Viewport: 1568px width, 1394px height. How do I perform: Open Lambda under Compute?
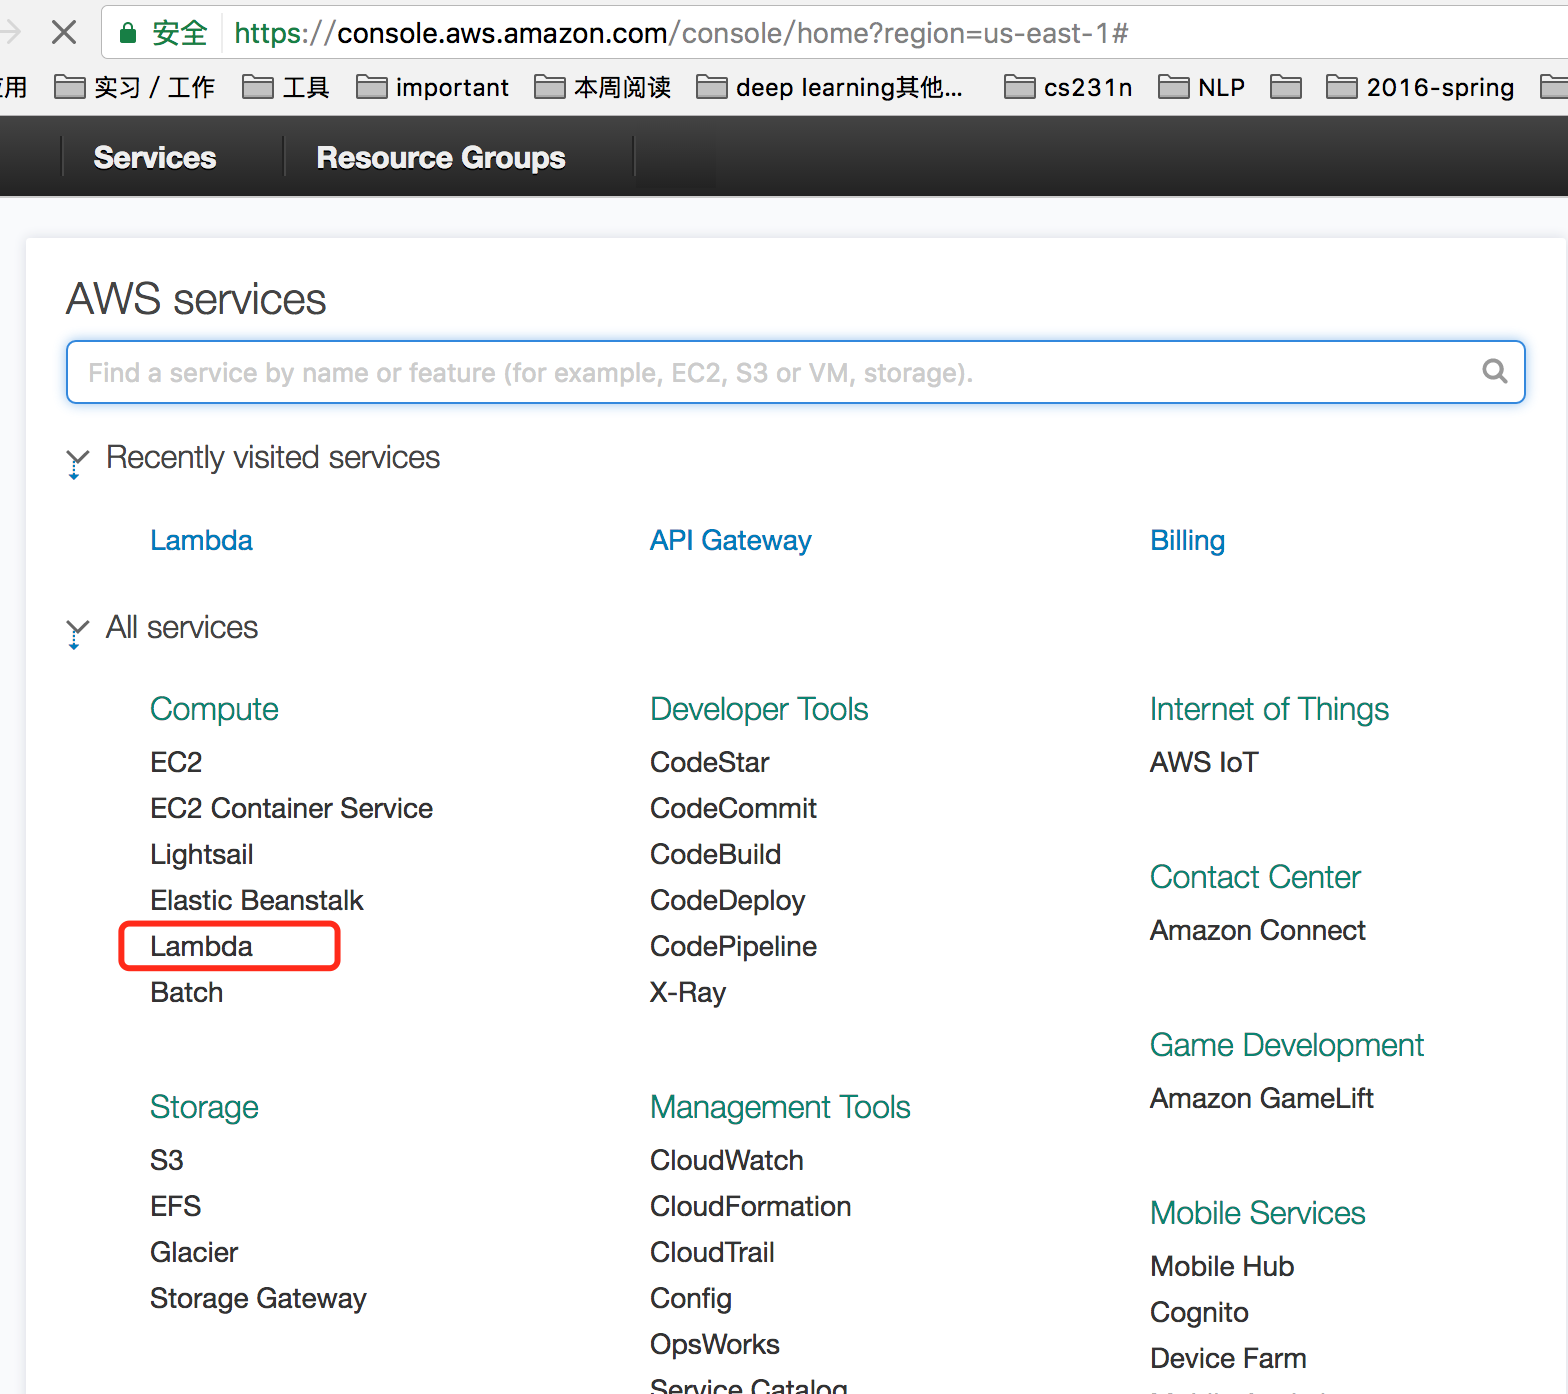(201, 946)
